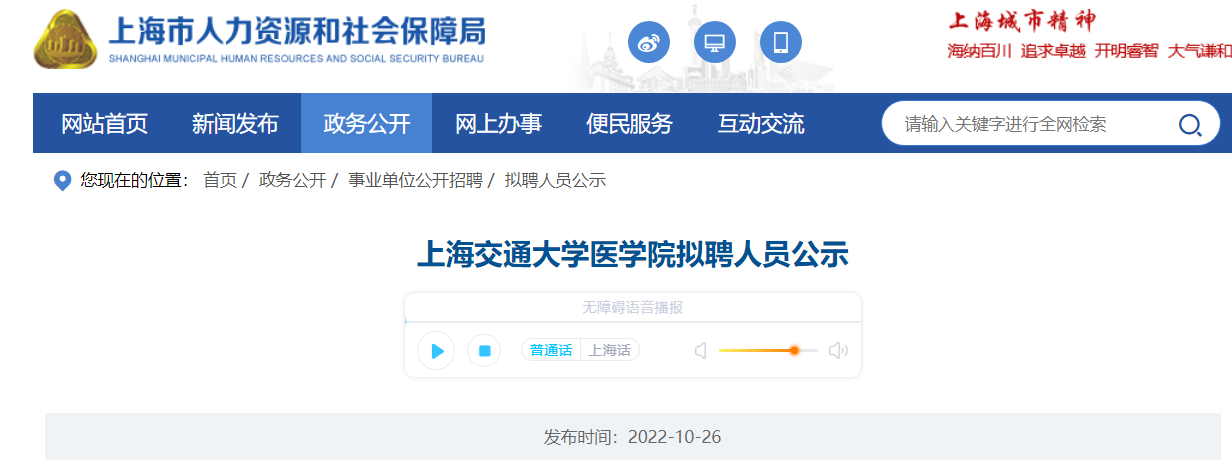Select 上海话 voice option

[x=610, y=350]
